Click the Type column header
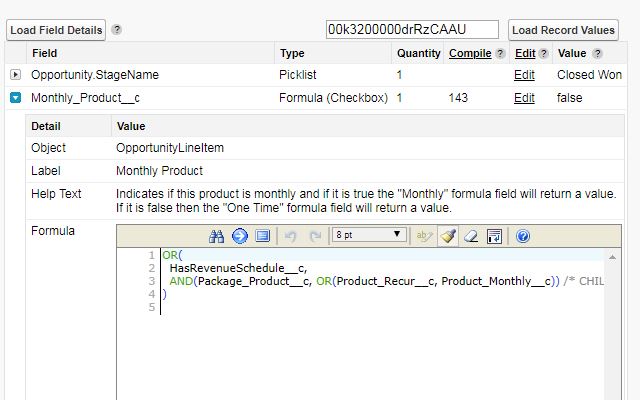The image size is (640, 400). (292, 53)
